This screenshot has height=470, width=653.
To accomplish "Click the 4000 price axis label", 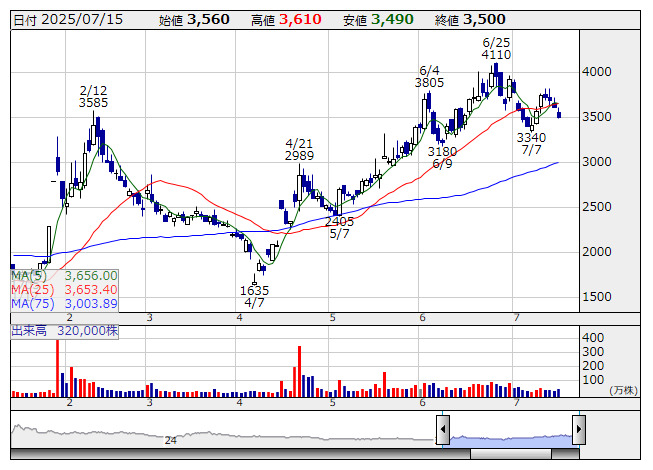I will coord(597,72).
